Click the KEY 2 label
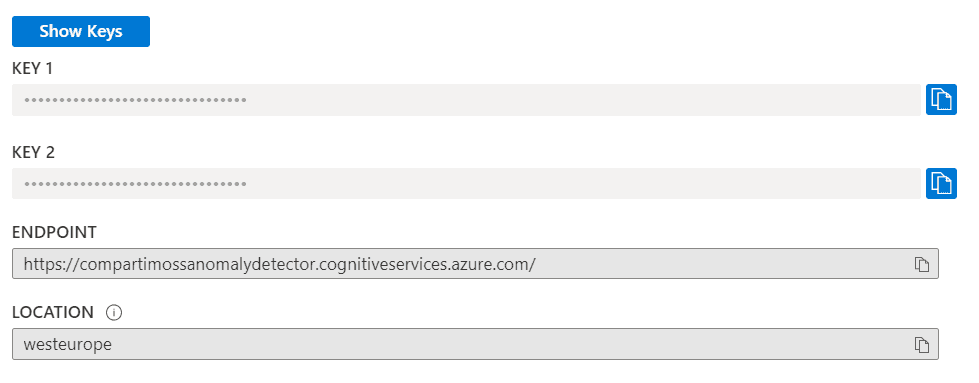Viewport: 979px width, 383px height. (33, 152)
